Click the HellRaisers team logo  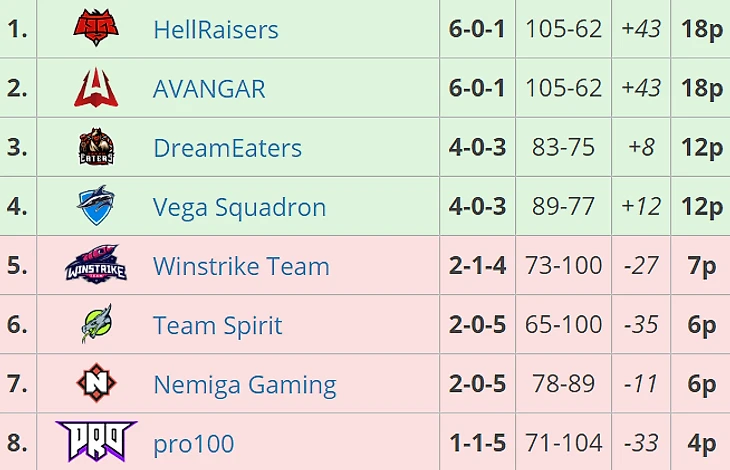tap(96, 28)
